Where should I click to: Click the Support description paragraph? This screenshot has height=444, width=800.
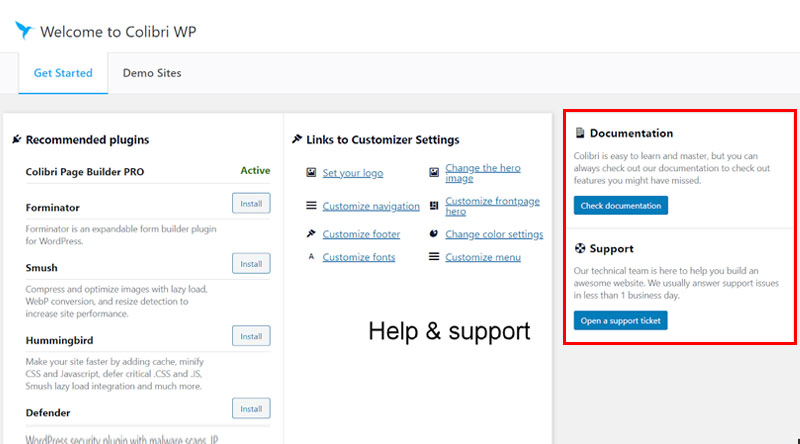(x=676, y=283)
